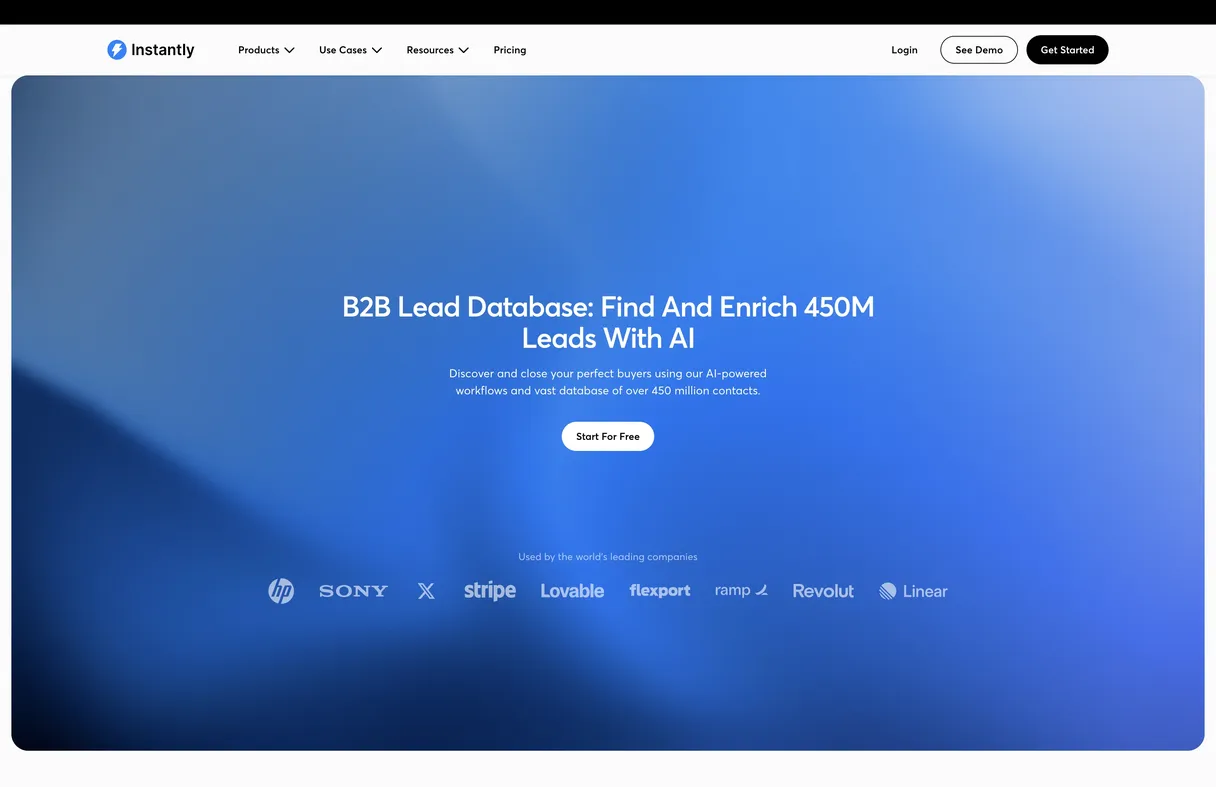The width and height of the screenshot is (1216, 787).
Task: Click the black Get Started button
Action: [1067, 50]
